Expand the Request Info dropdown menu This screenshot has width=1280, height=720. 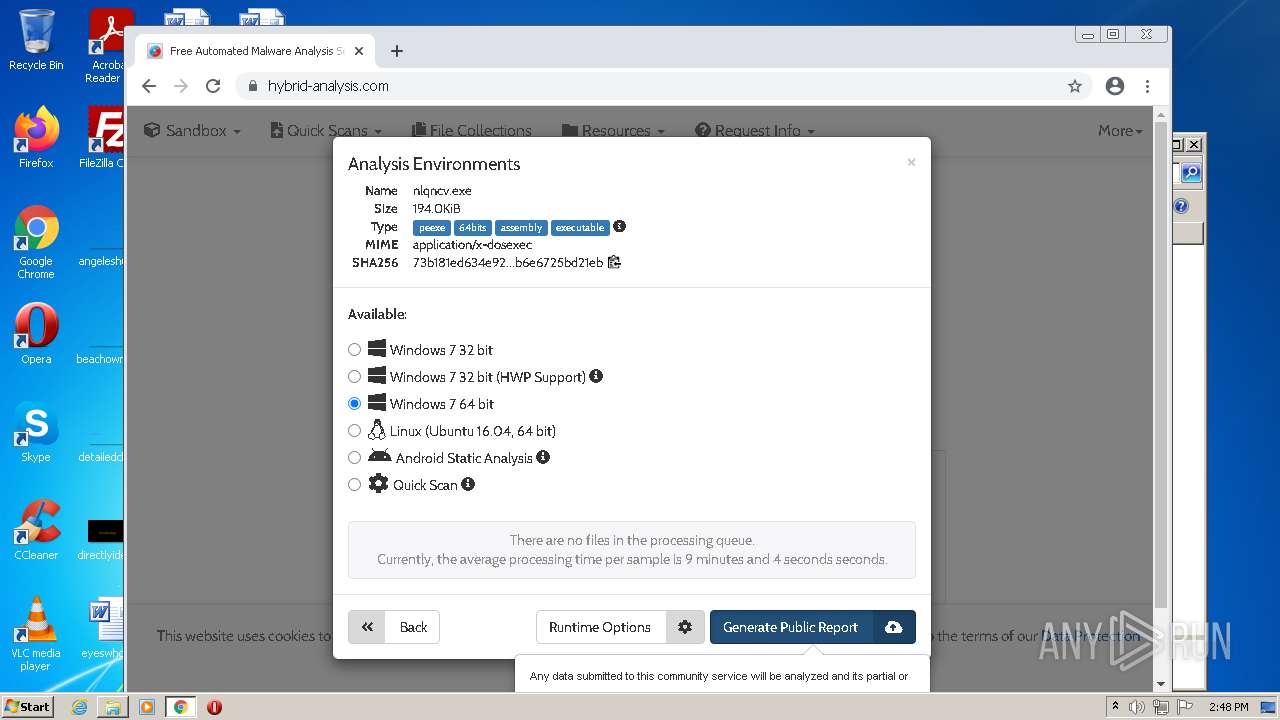click(755, 131)
